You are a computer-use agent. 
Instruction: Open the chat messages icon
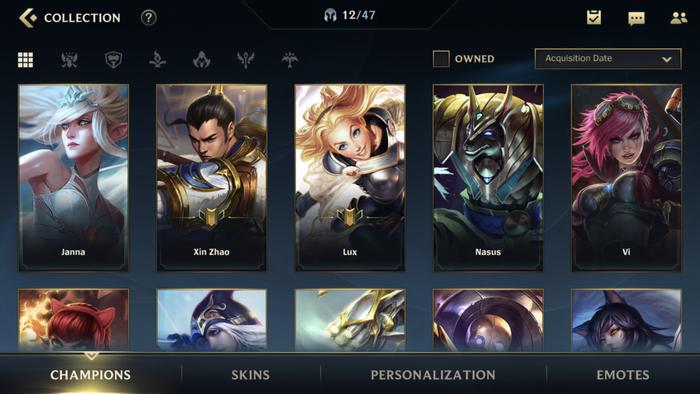(636, 18)
